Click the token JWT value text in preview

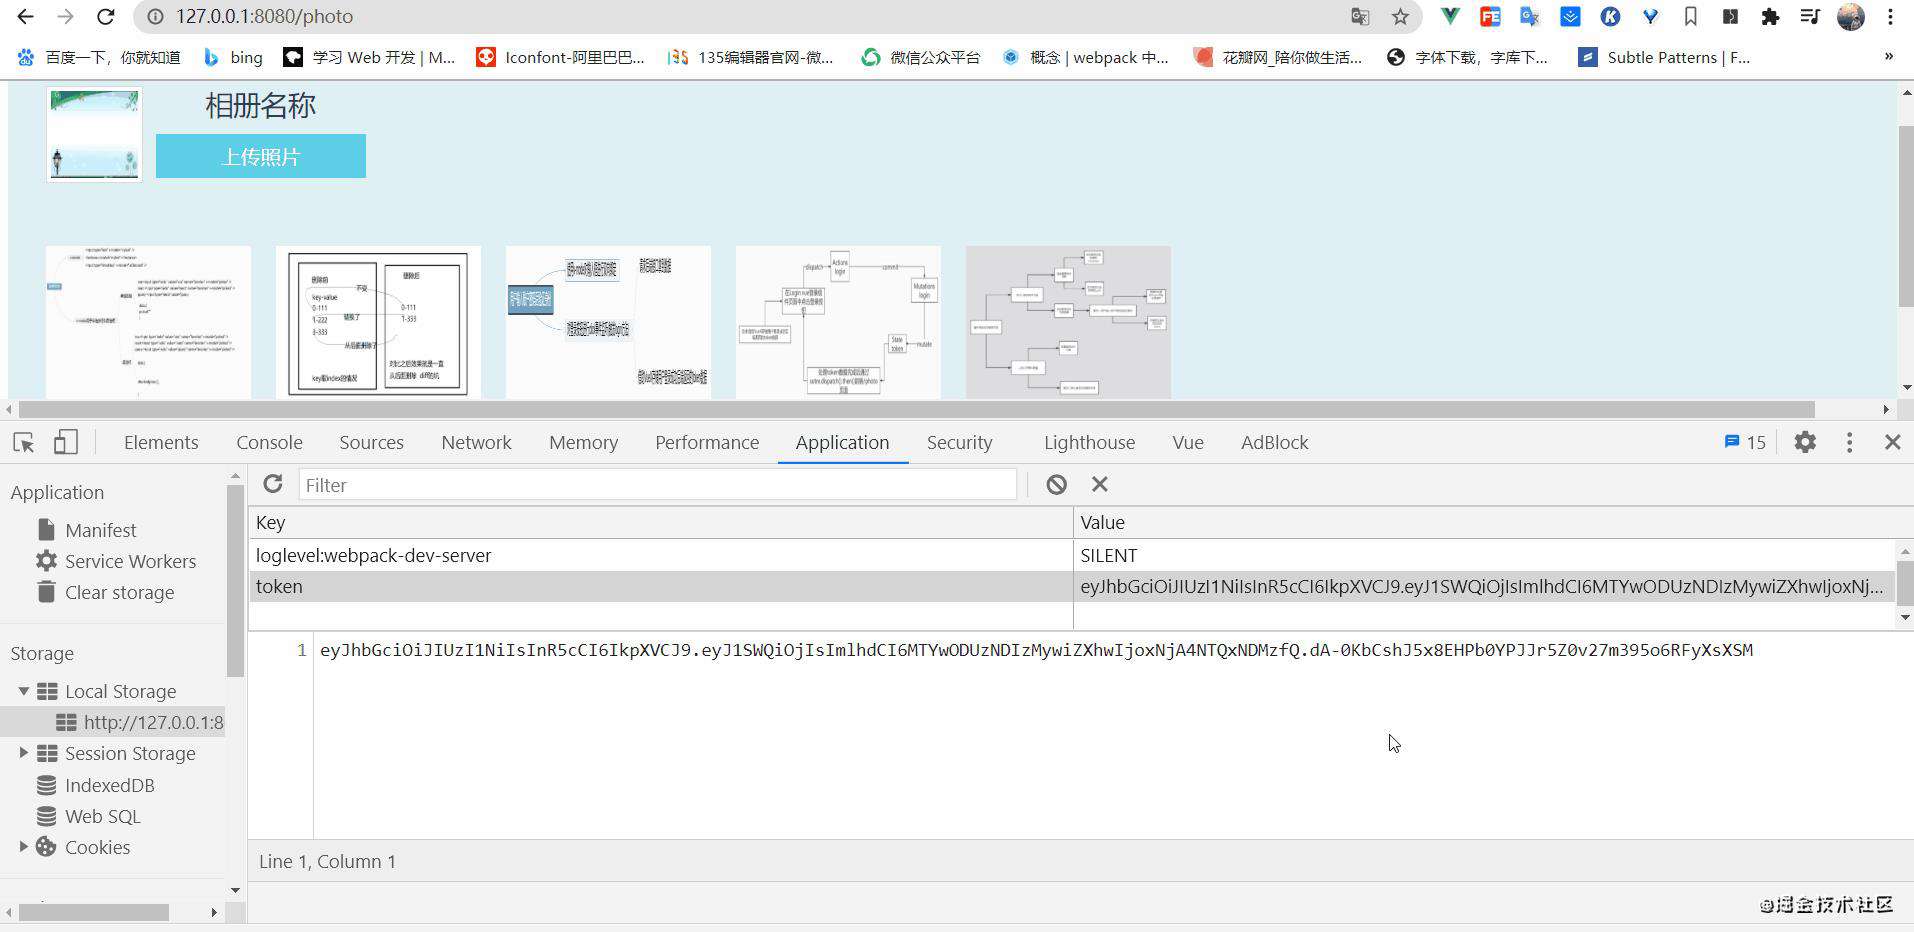[1036, 650]
